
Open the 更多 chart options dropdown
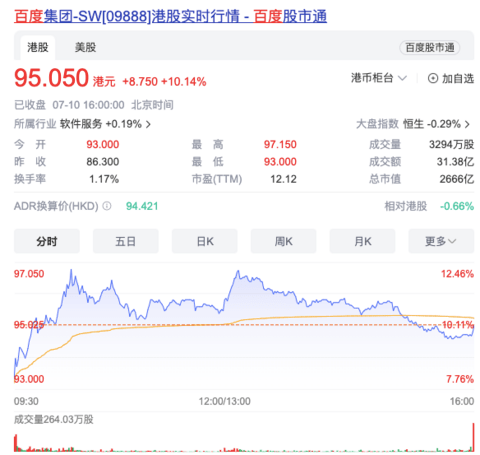[441, 241]
